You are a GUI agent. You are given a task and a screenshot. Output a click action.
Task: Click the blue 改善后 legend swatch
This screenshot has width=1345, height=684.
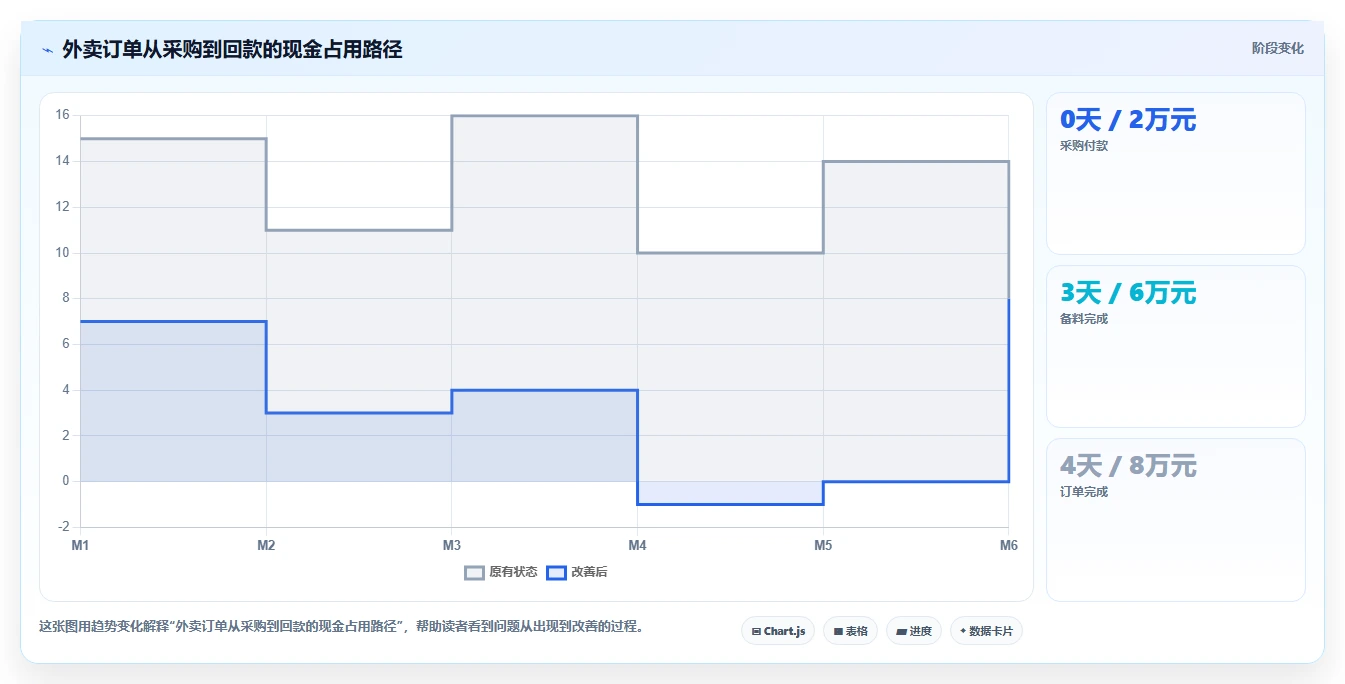(555, 572)
